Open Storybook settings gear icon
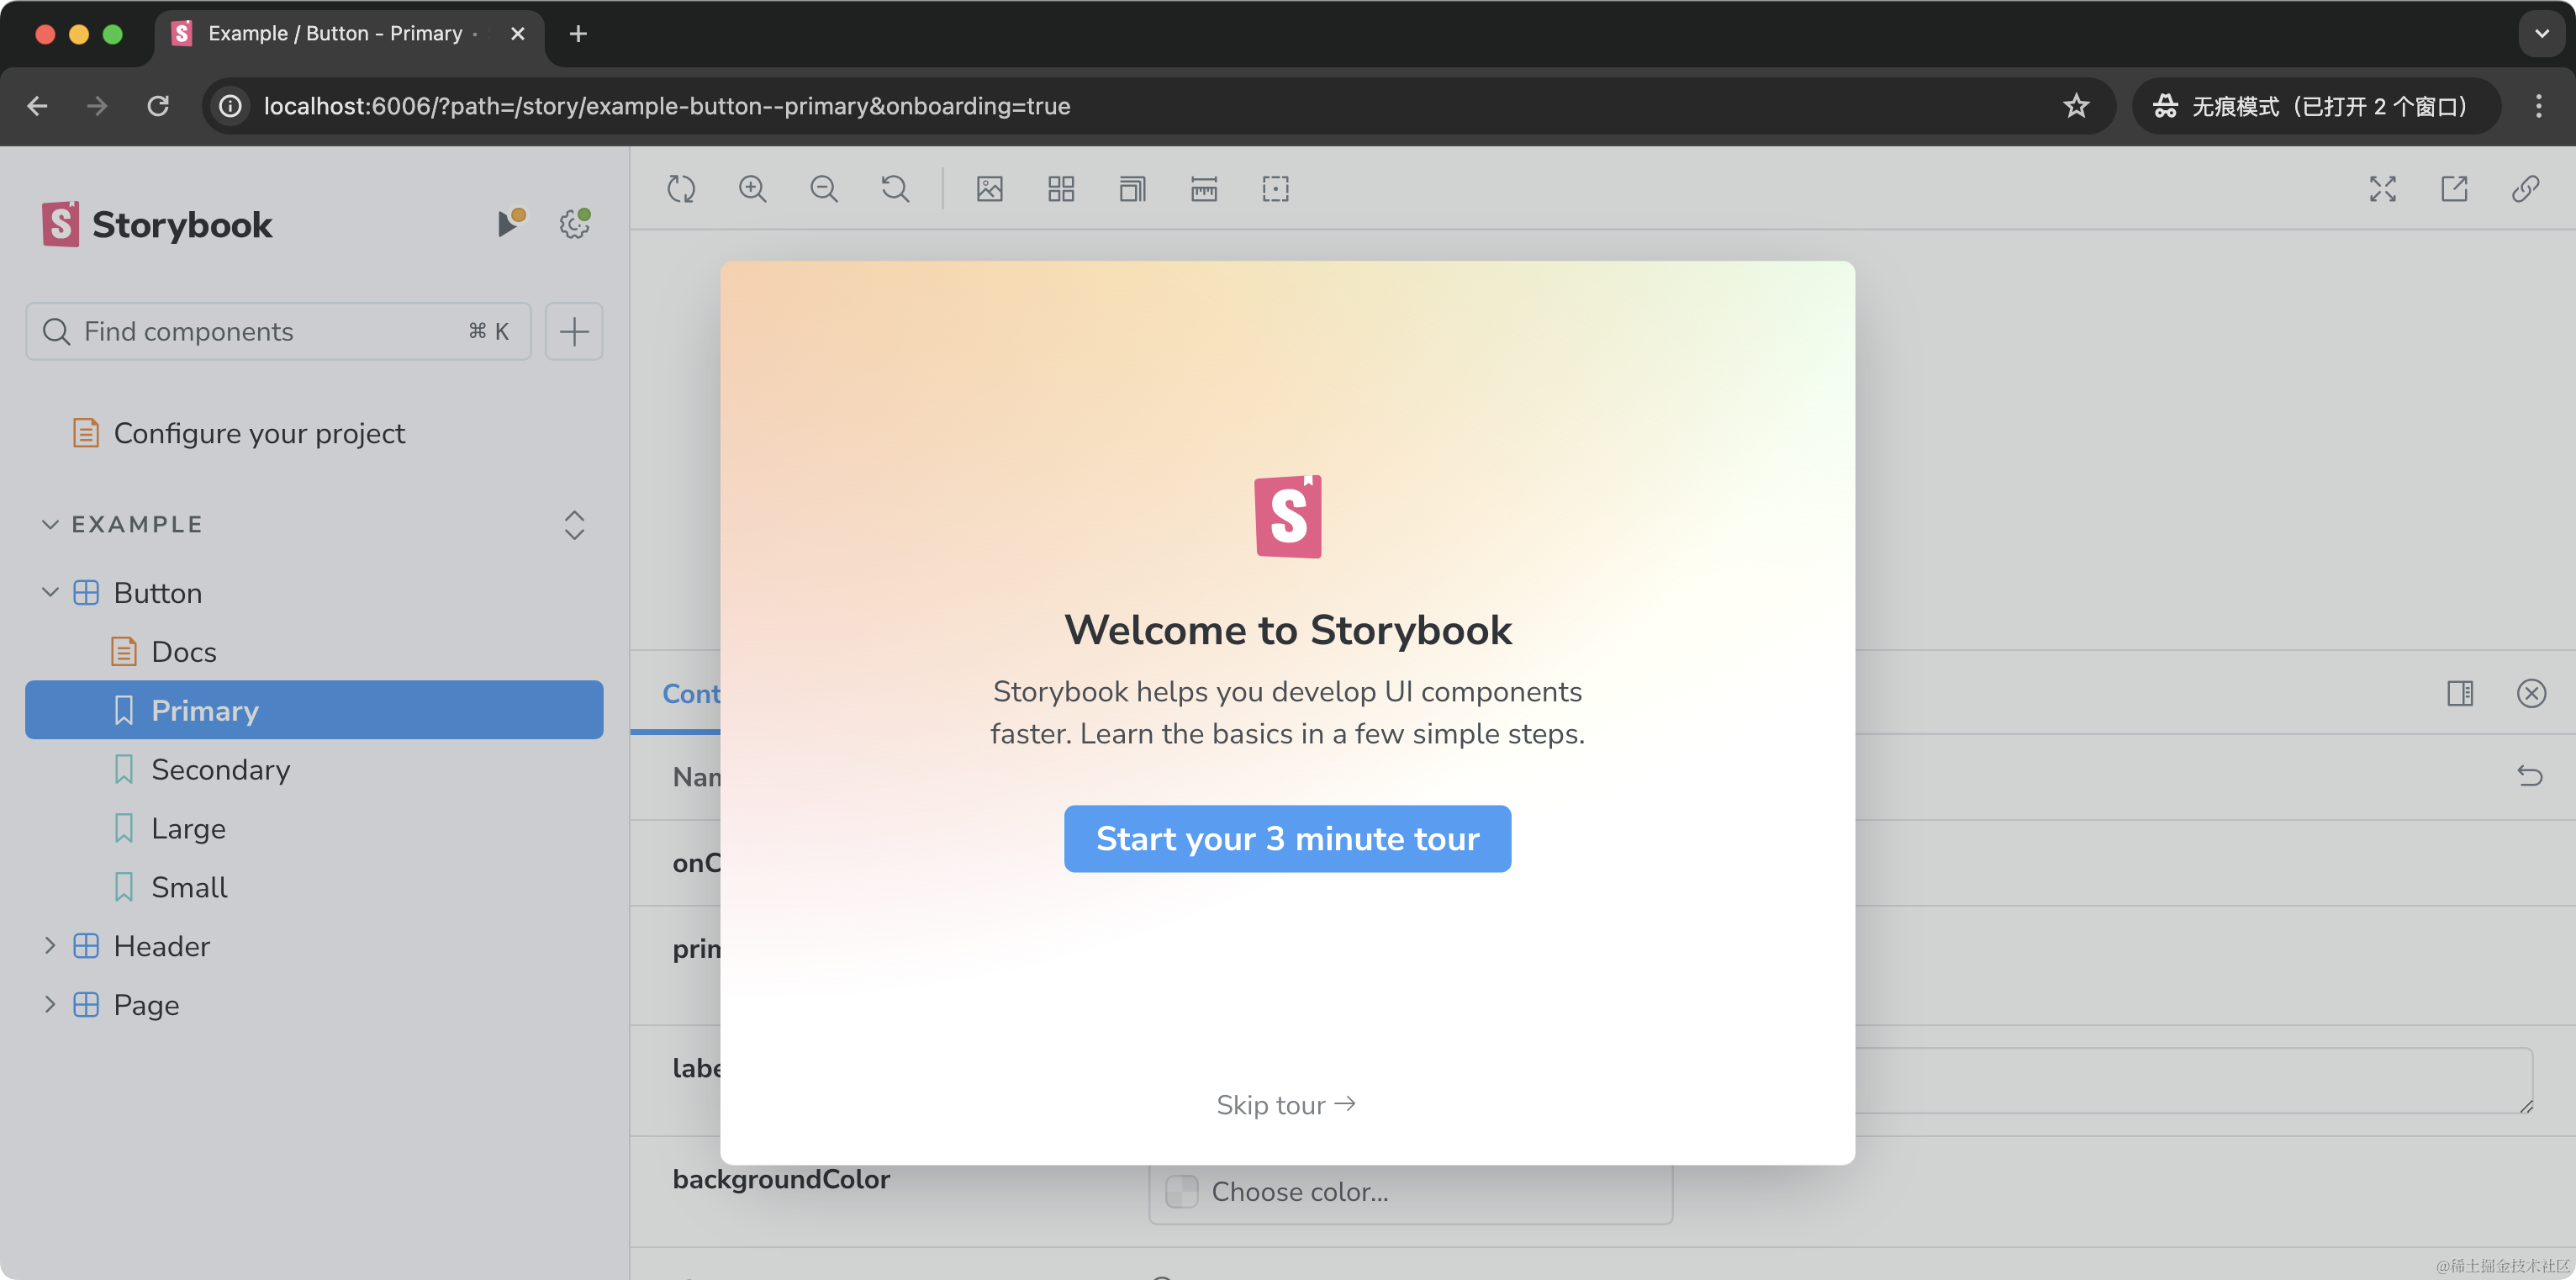Viewport: 2576px width, 1280px height. (575, 223)
